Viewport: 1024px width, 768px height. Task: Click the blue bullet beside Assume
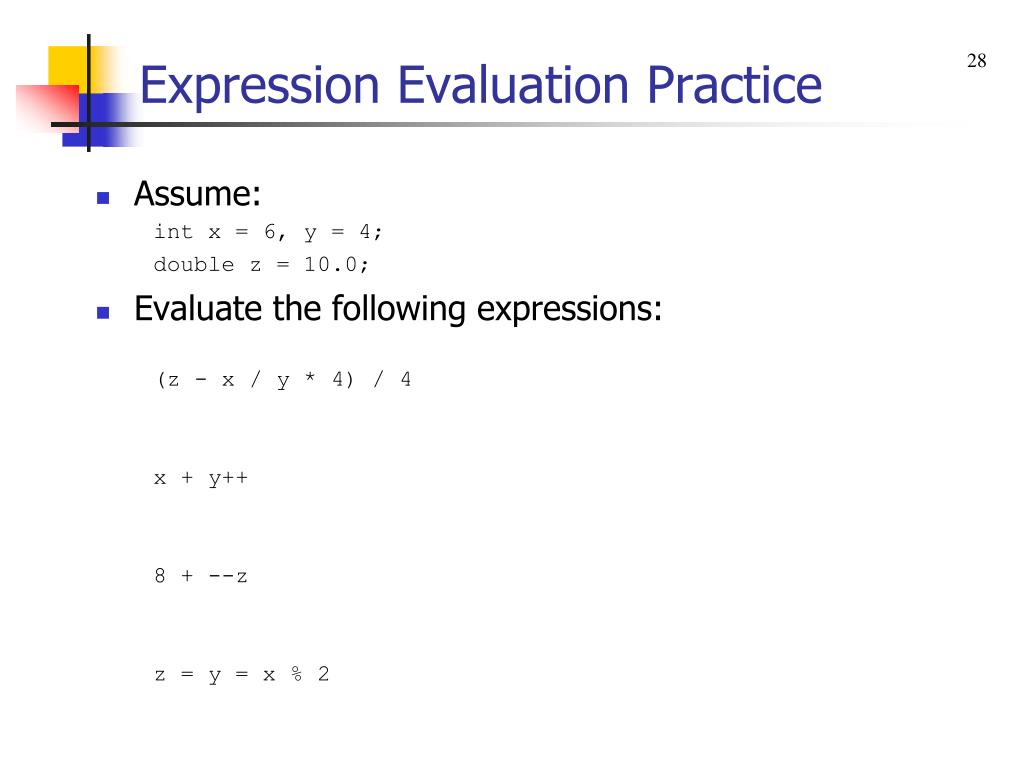point(103,198)
